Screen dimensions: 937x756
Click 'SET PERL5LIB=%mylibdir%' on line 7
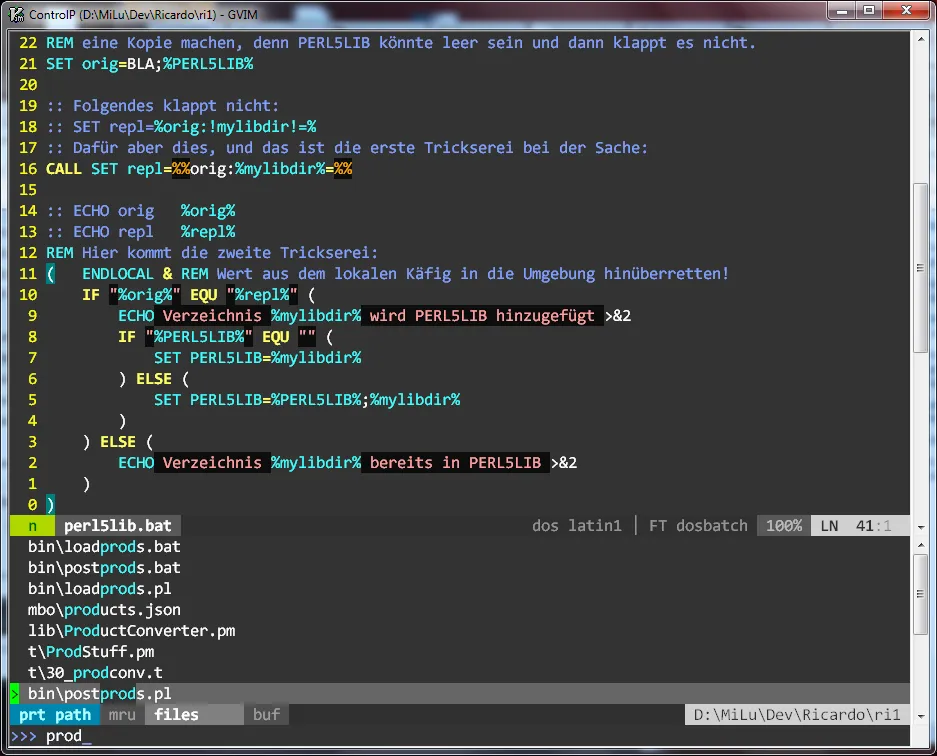(x=258, y=357)
